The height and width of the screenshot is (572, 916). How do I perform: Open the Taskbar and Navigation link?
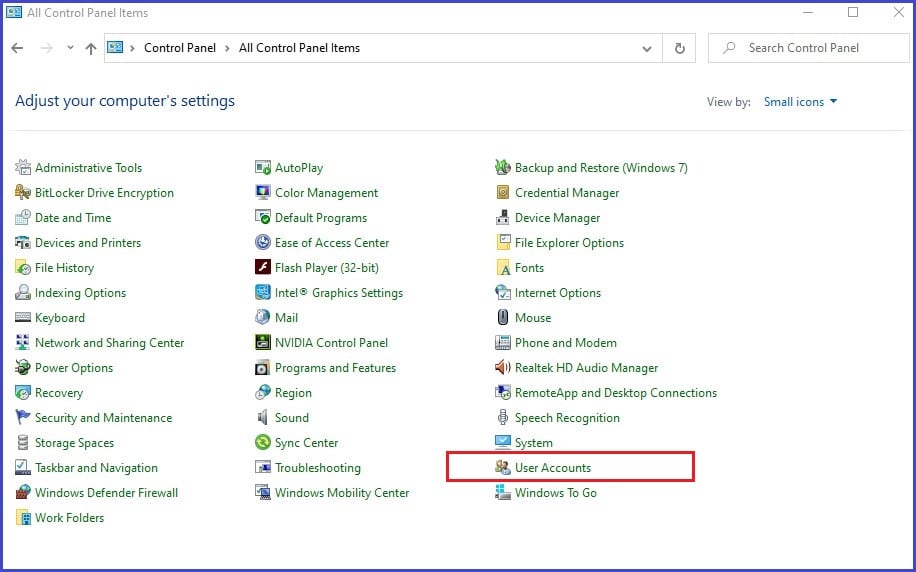pos(96,468)
